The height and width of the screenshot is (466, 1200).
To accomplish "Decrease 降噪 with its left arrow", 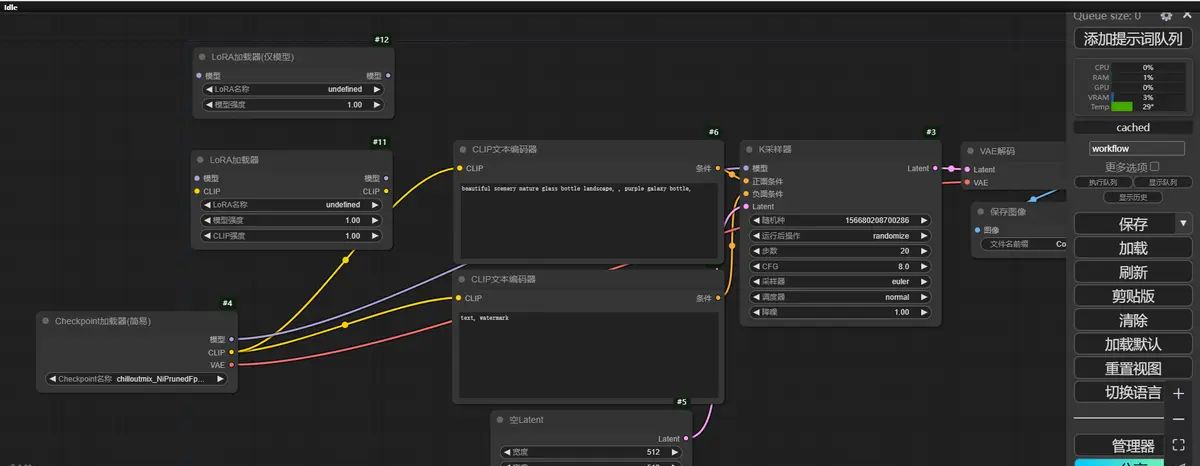I will [x=756, y=312].
